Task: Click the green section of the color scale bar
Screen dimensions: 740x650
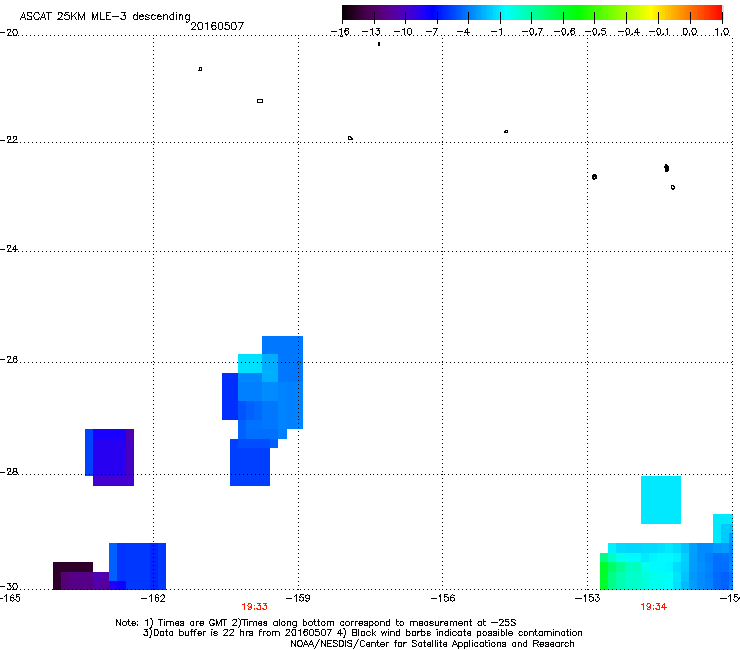Action: click(x=578, y=13)
